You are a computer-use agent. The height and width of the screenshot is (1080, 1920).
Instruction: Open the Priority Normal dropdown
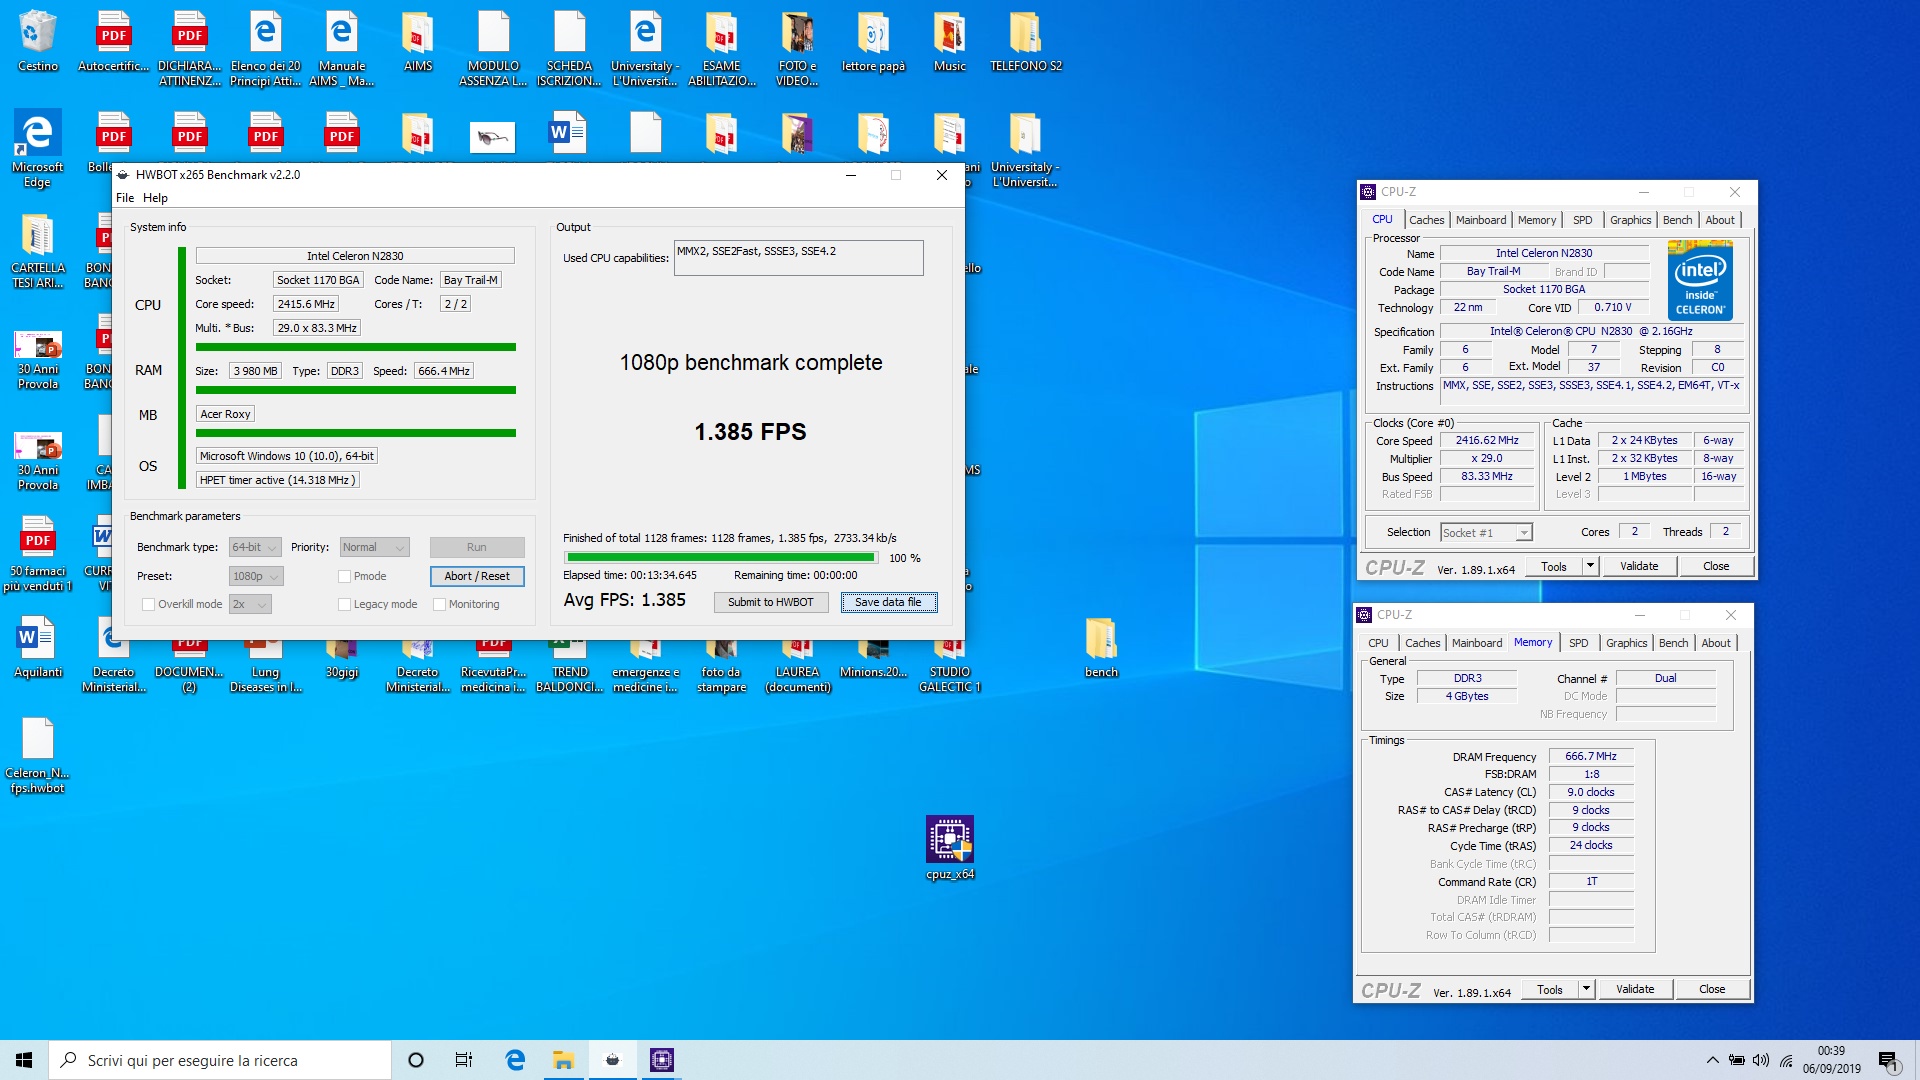pos(374,548)
